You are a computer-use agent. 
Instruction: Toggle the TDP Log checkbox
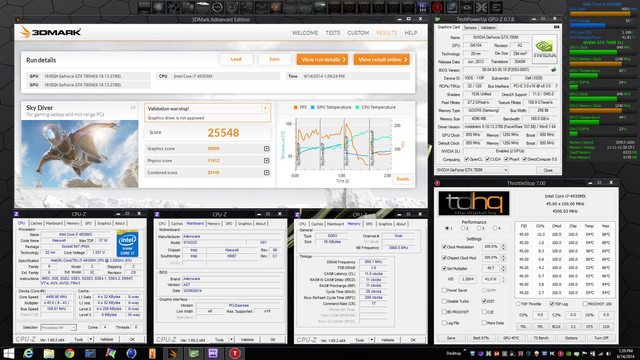pos(552,304)
